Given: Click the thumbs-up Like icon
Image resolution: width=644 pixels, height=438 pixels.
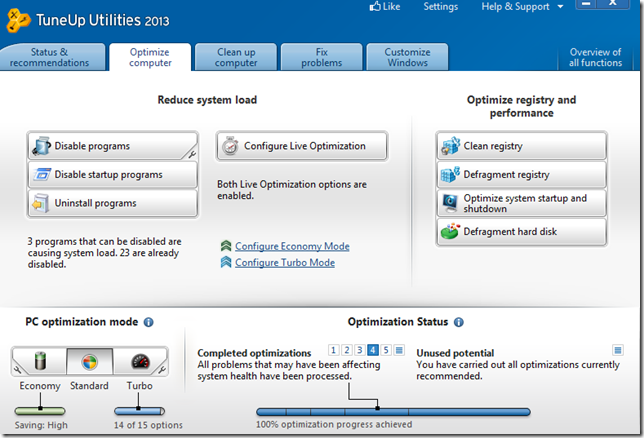Looking at the screenshot, I should point(375,6).
